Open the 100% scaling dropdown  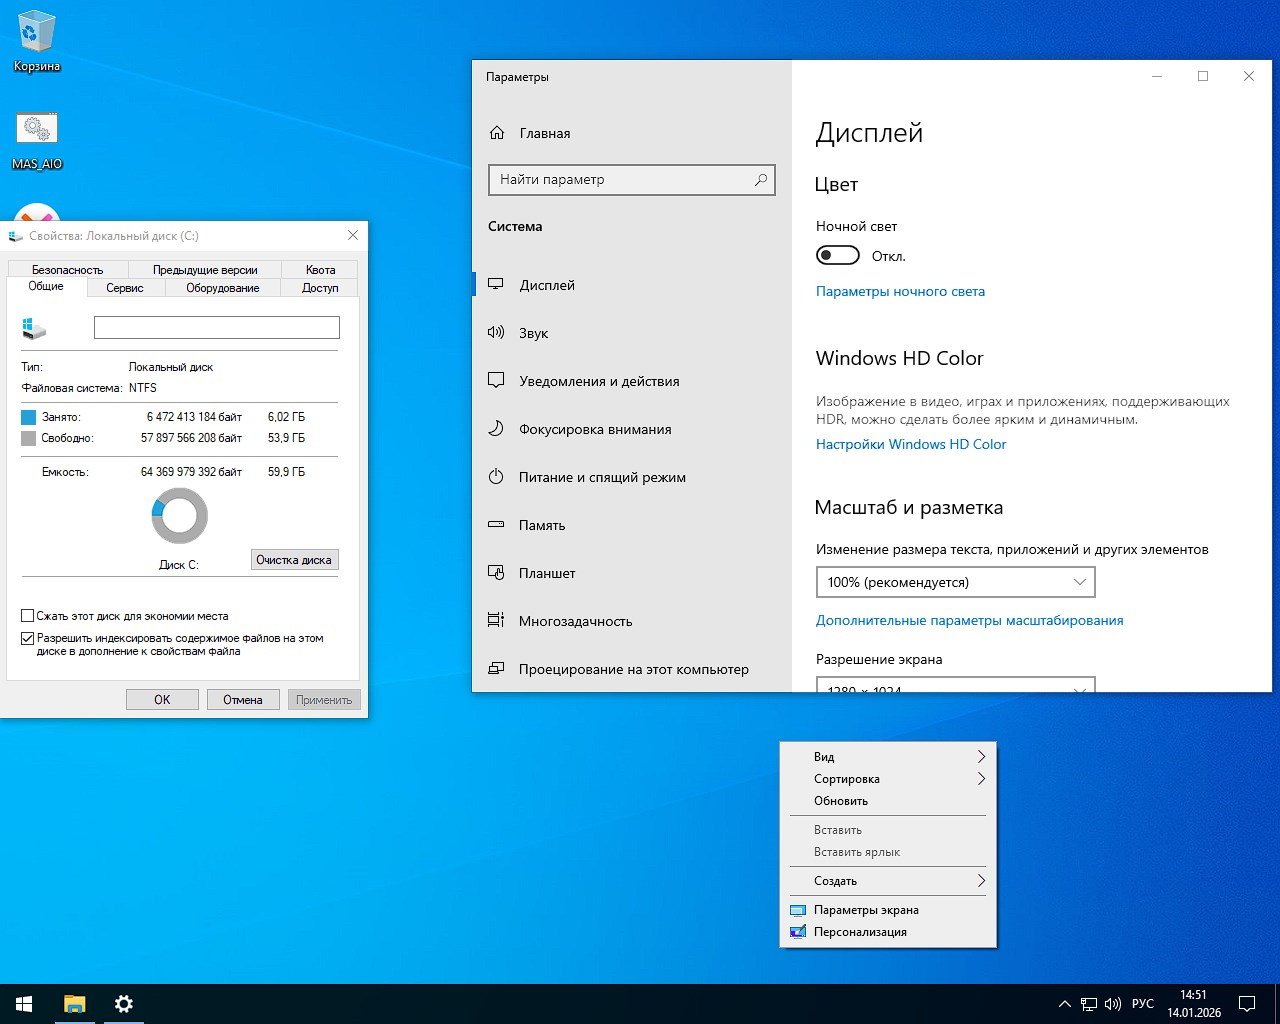click(x=954, y=581)
